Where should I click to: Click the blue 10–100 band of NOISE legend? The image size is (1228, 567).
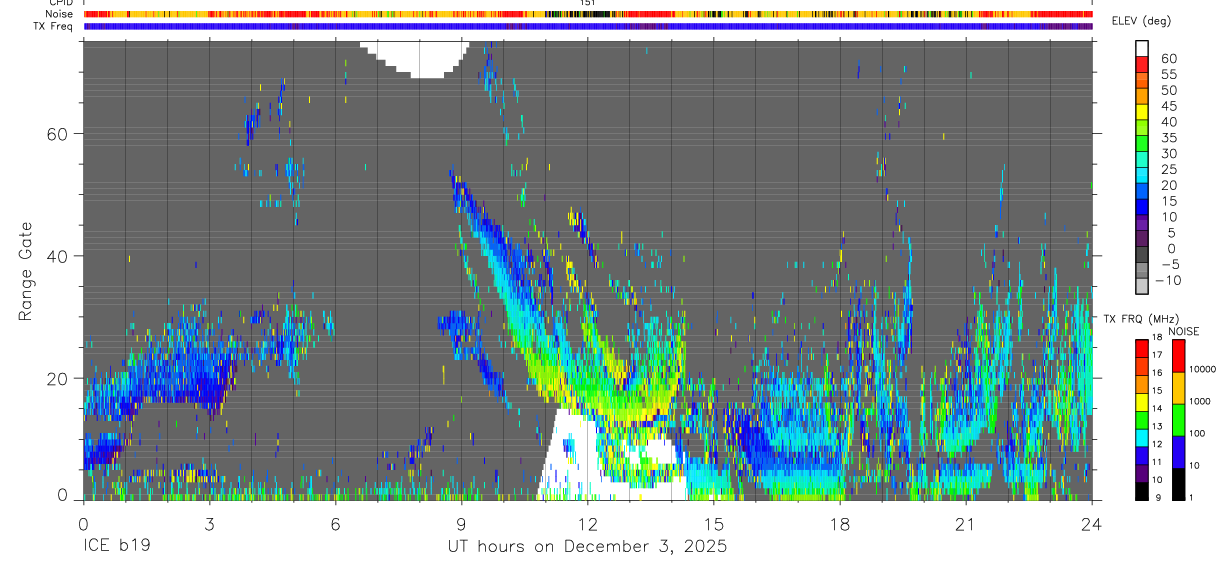coord(1179,450)
